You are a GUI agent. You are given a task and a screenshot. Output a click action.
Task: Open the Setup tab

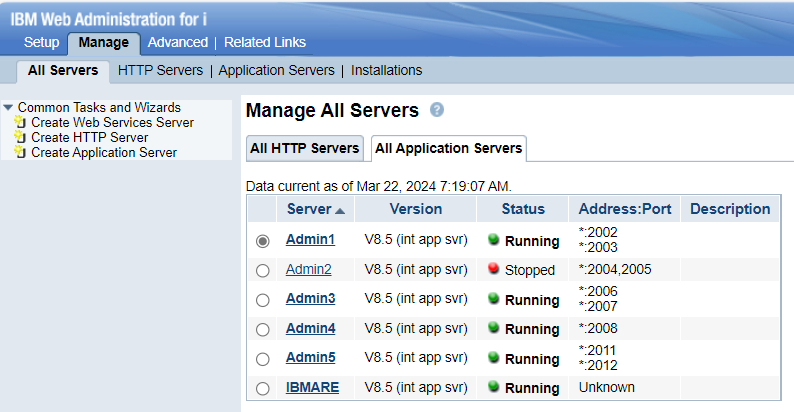[x=42, y=42]
